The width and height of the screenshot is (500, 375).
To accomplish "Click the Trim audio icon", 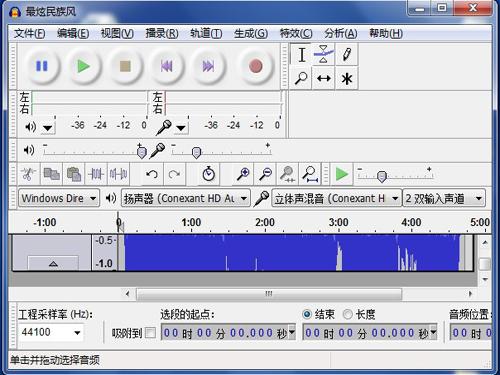I will 96,174.
